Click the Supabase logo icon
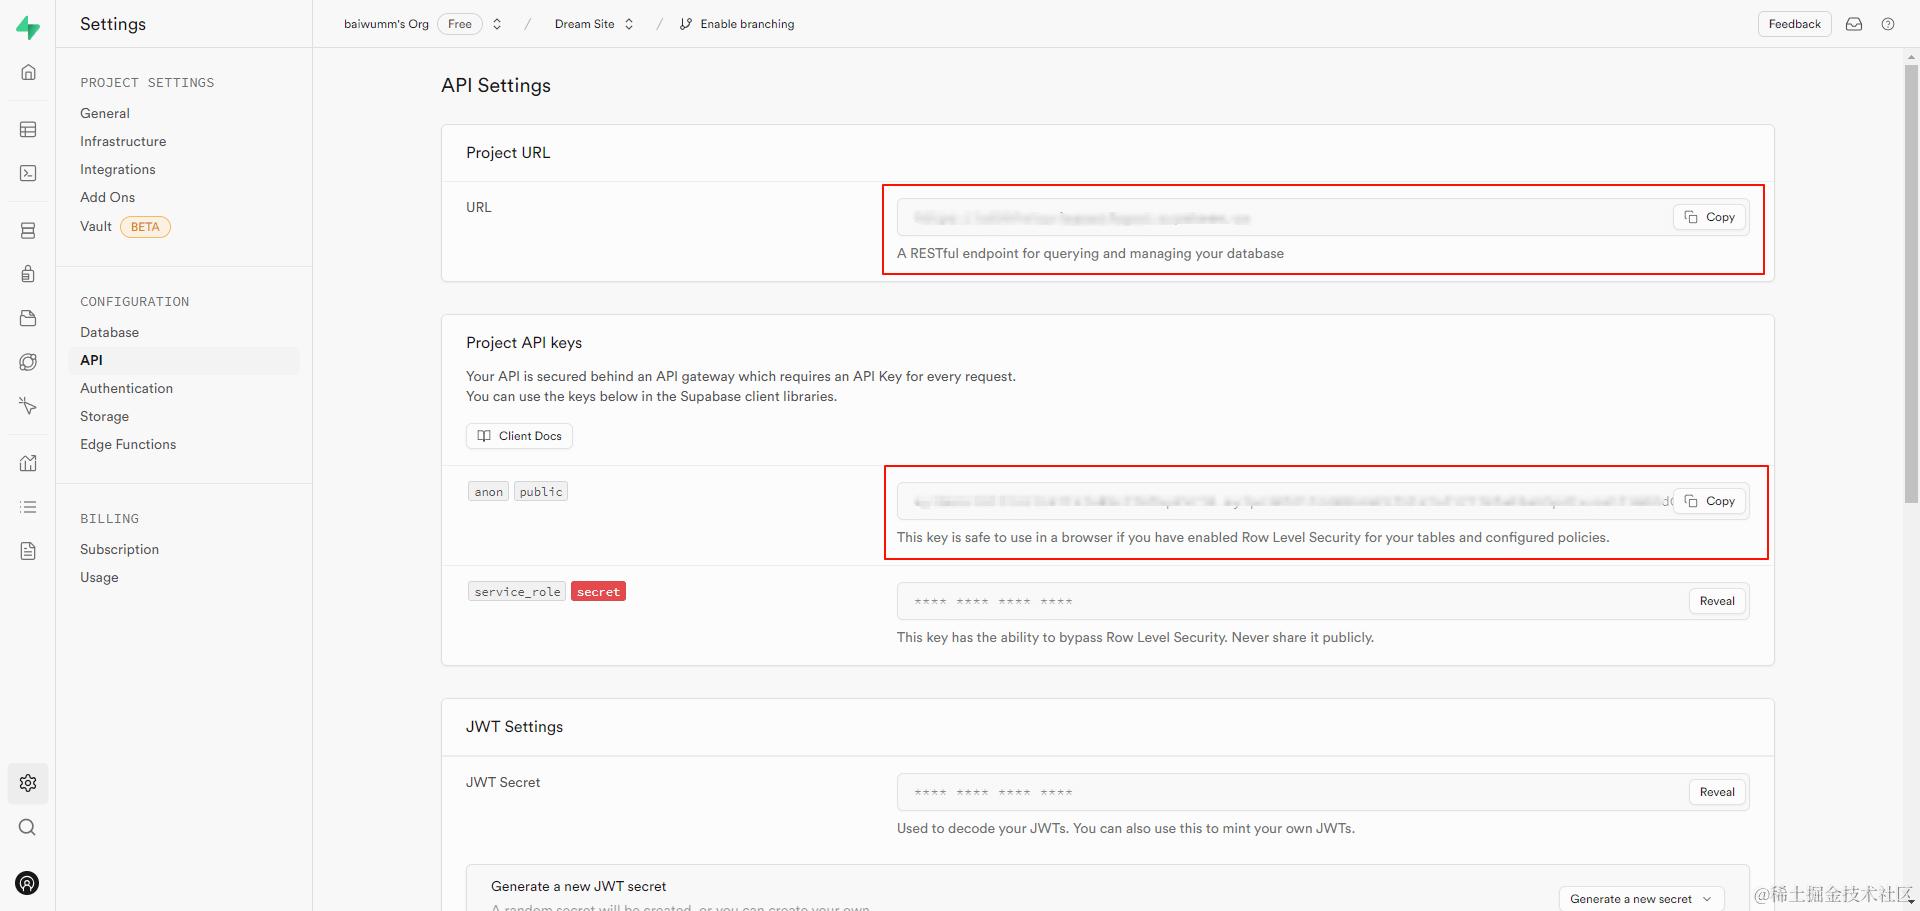 28,28
